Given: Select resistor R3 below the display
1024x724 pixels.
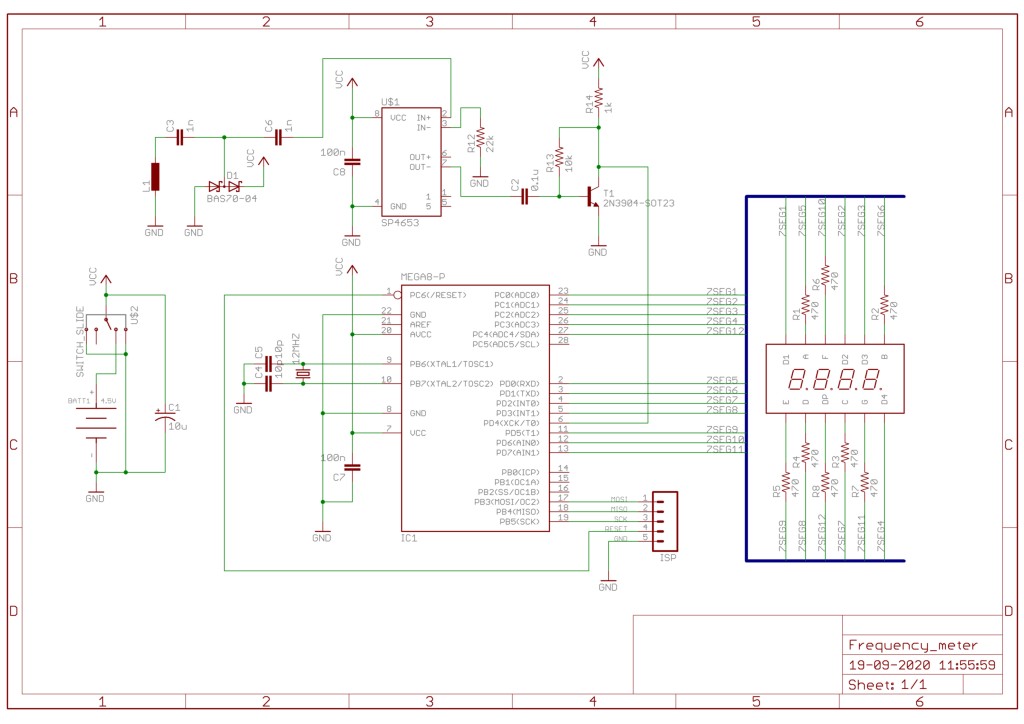Looking at the screenshot, I should point(845,453).
